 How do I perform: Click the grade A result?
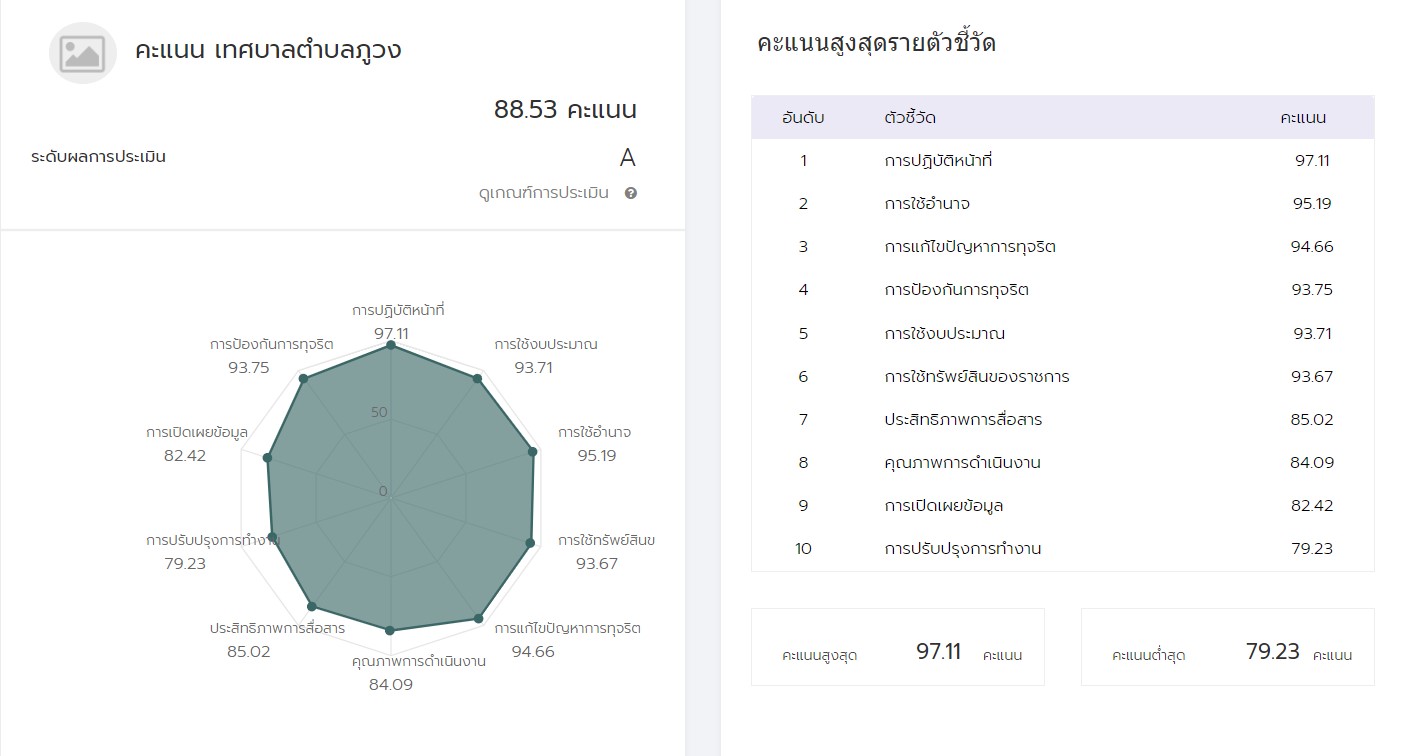[628, 158]
